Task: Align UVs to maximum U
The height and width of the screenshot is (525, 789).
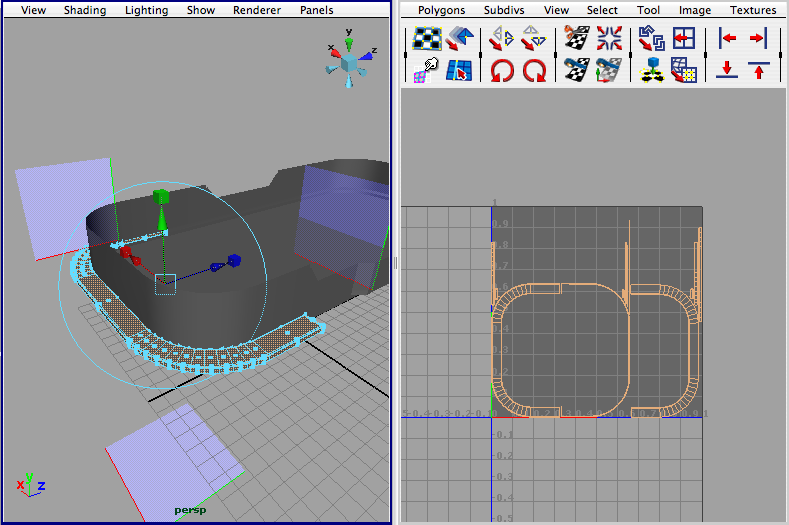Action: pyautogui.click(x=758, y=38)
